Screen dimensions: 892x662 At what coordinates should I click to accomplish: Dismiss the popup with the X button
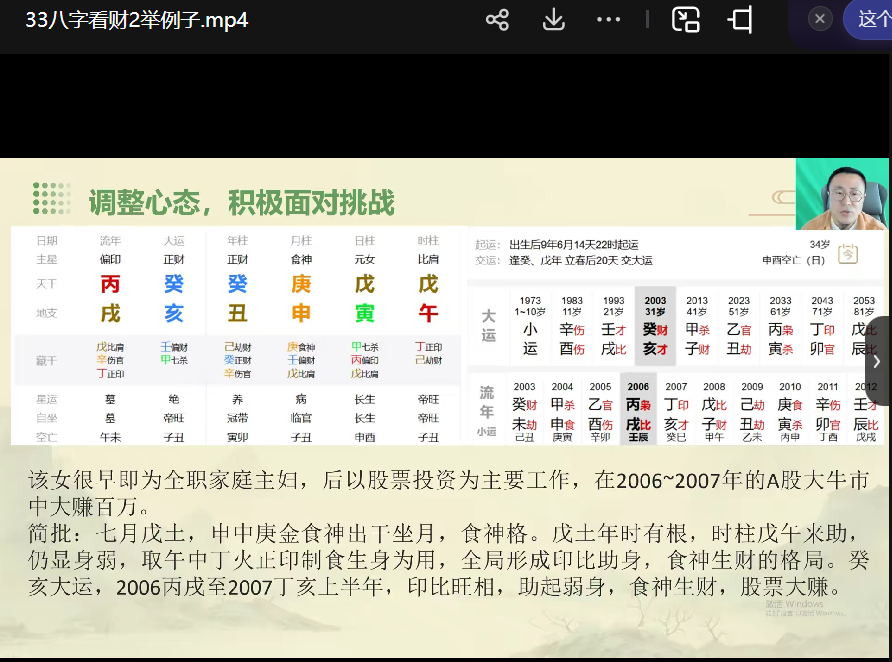820,19
